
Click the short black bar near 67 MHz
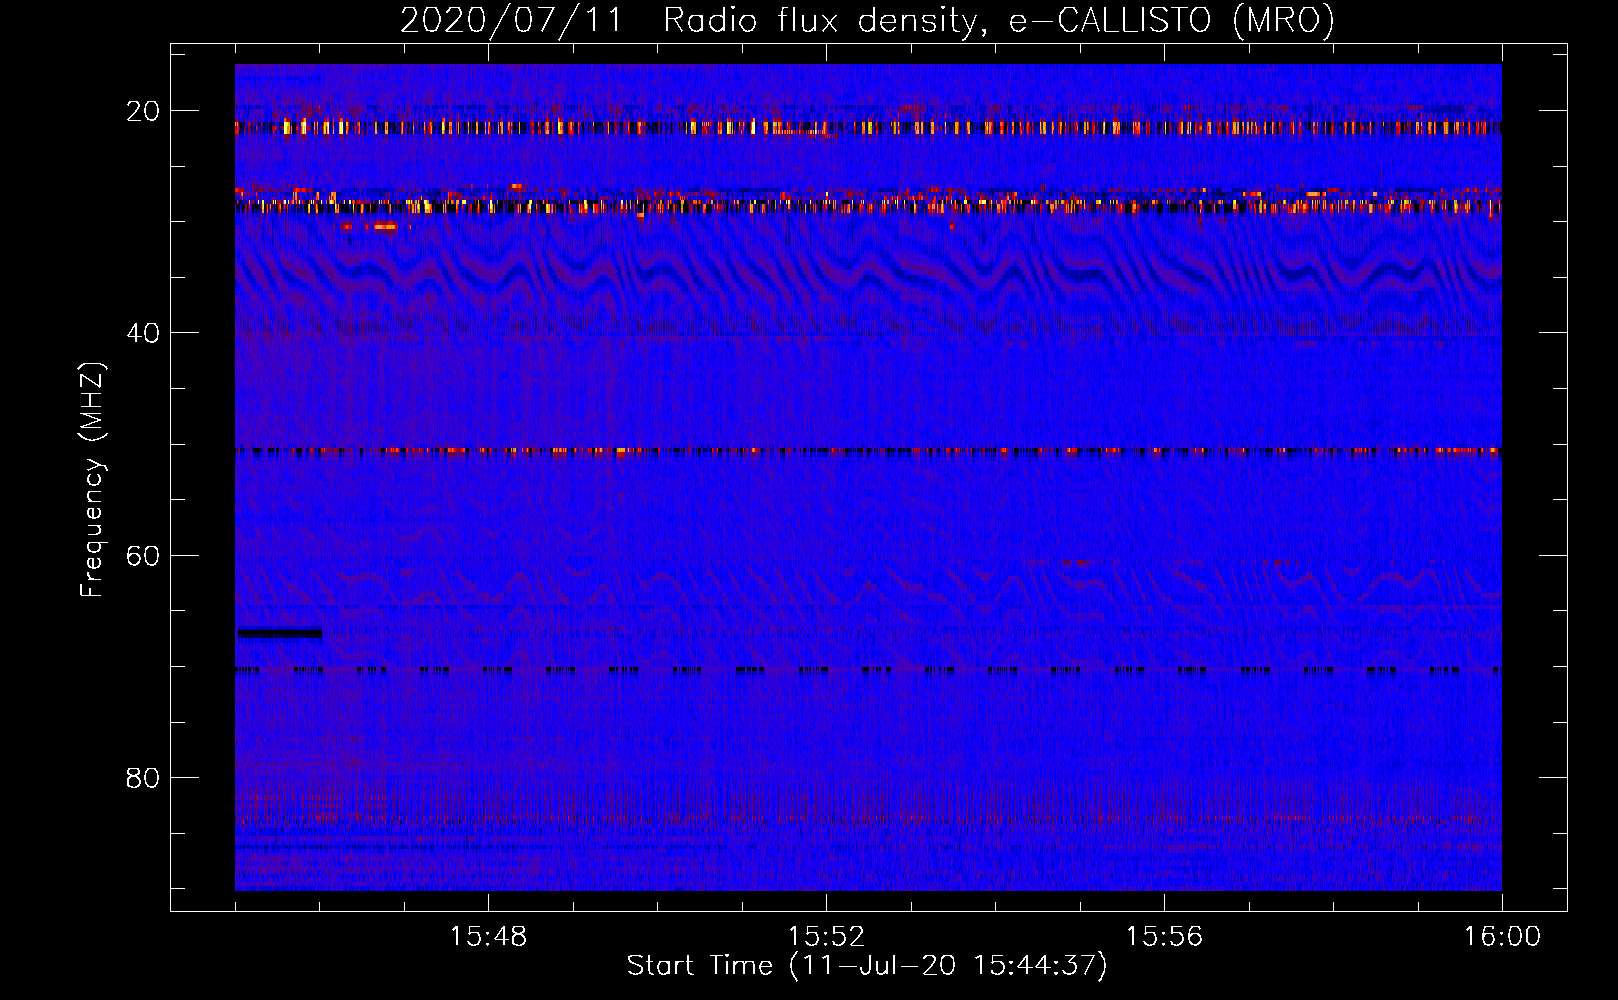(x=280, y=632)
